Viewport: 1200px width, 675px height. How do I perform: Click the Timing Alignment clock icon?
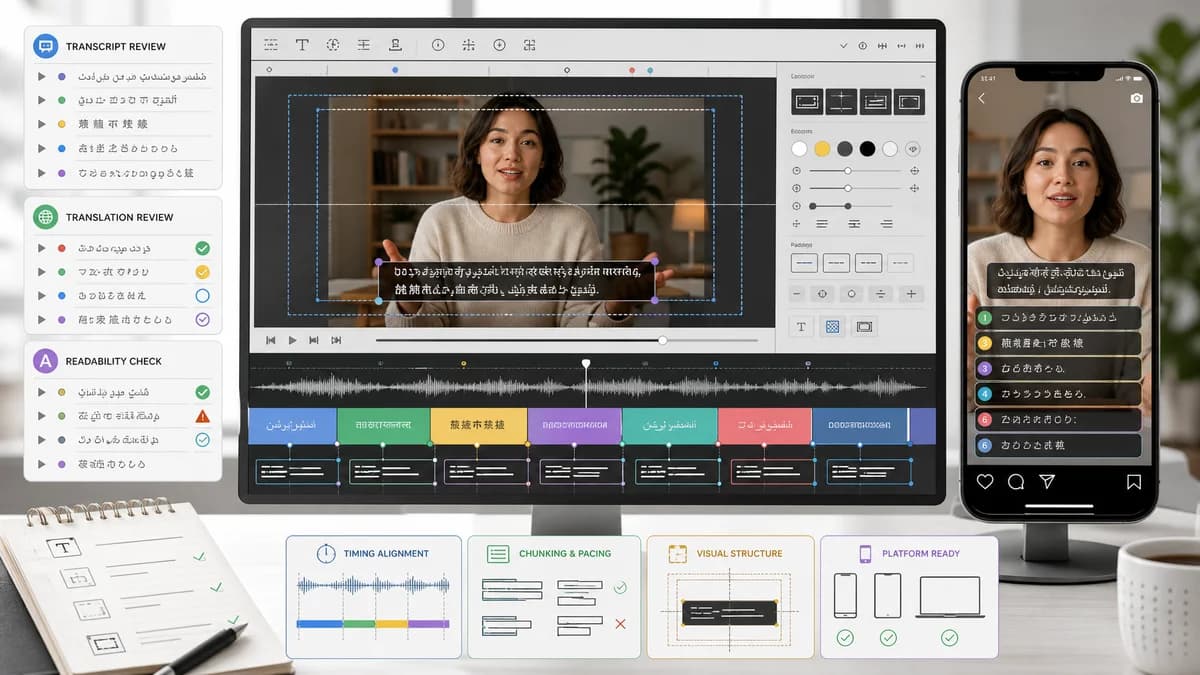[326, 553]
